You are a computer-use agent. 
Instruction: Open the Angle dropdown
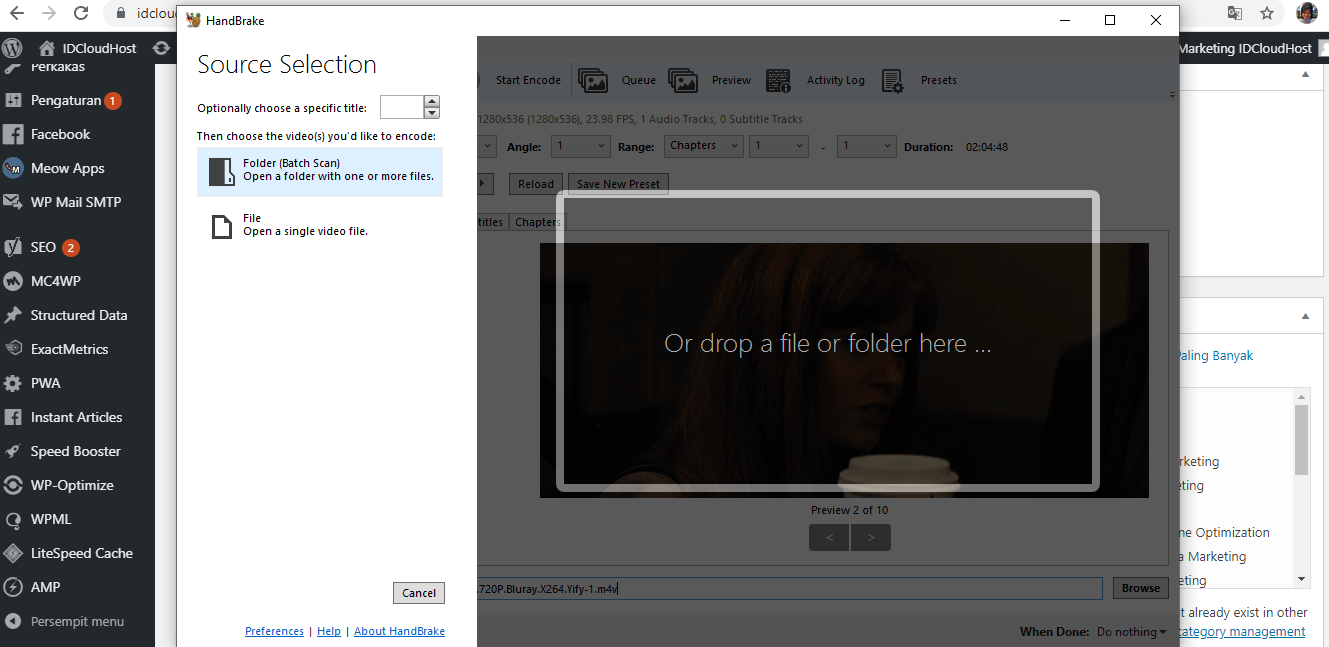[x=580, y=146]
